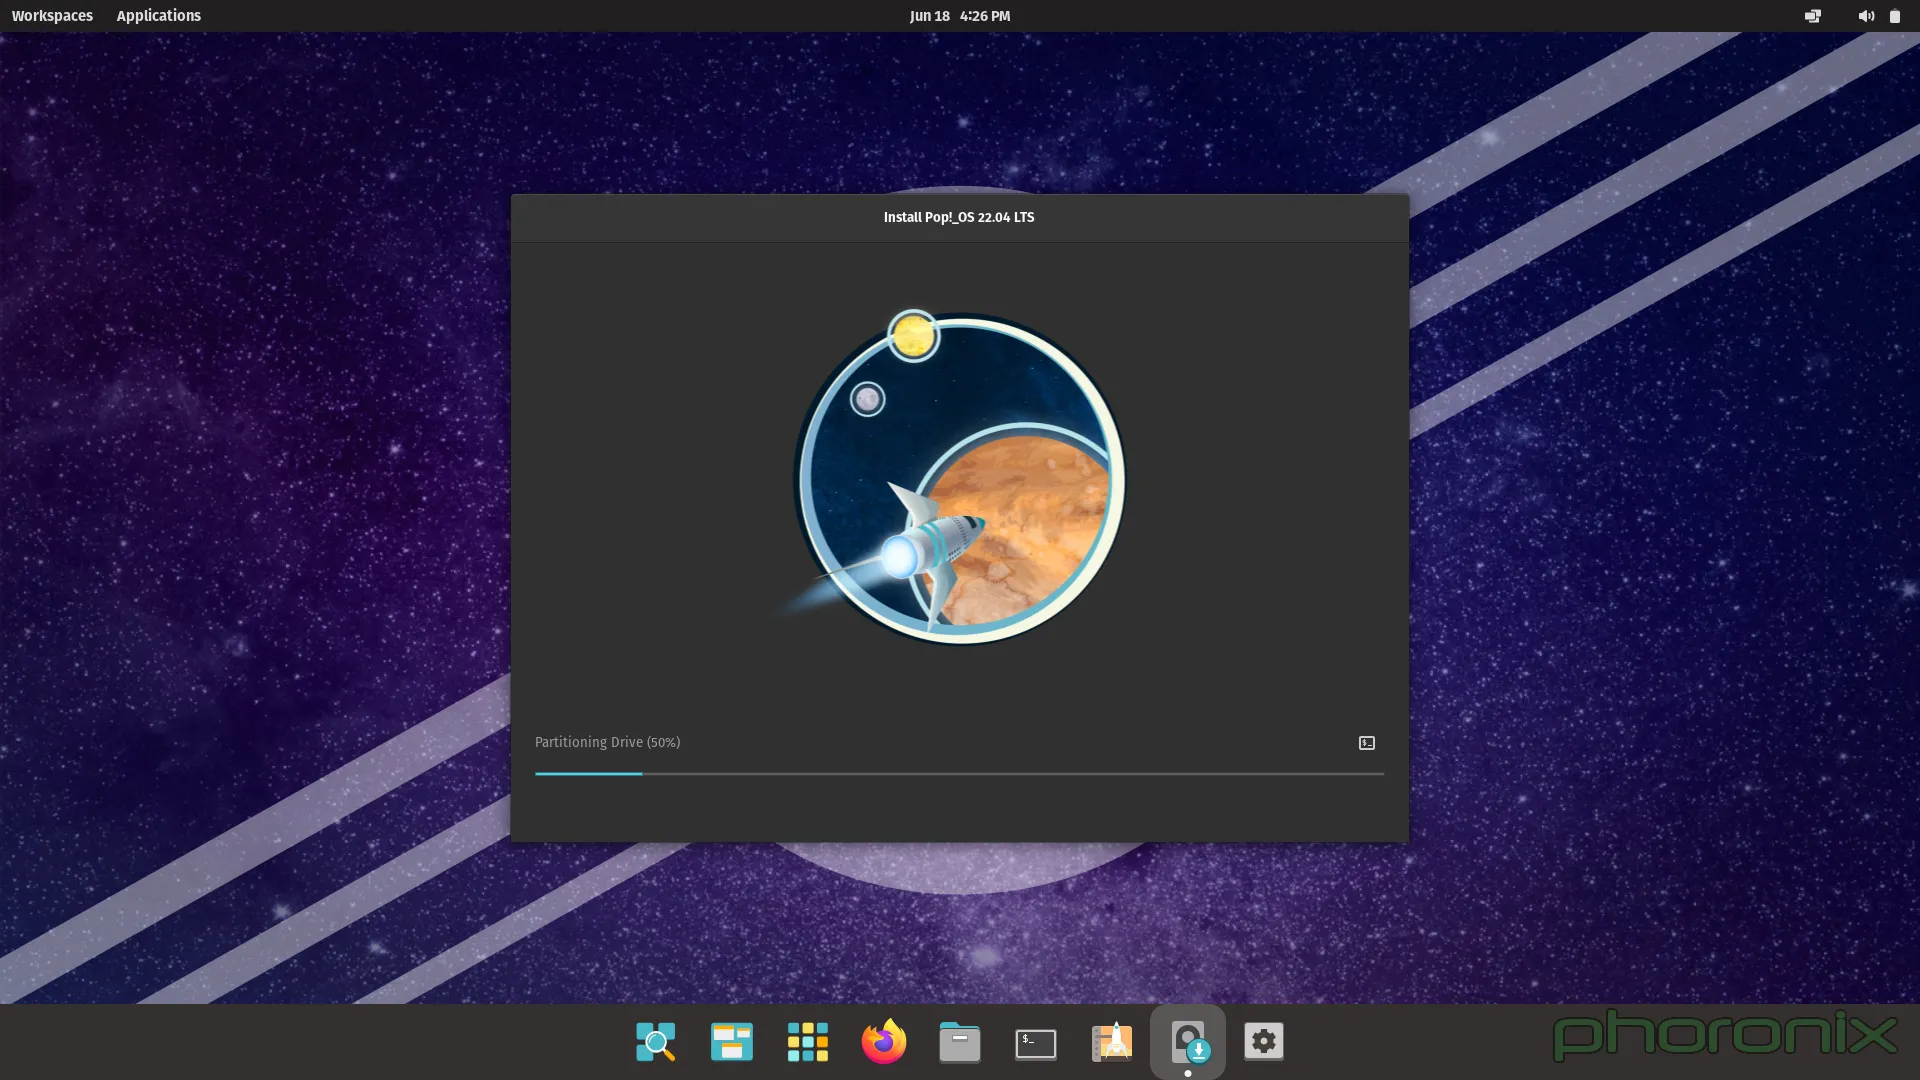The height and width of the screenshot is (1080, 1920).
Task: Open Pop!_OS launcher search in dock
Action: pyautogui.click(x=656, y=1042)
